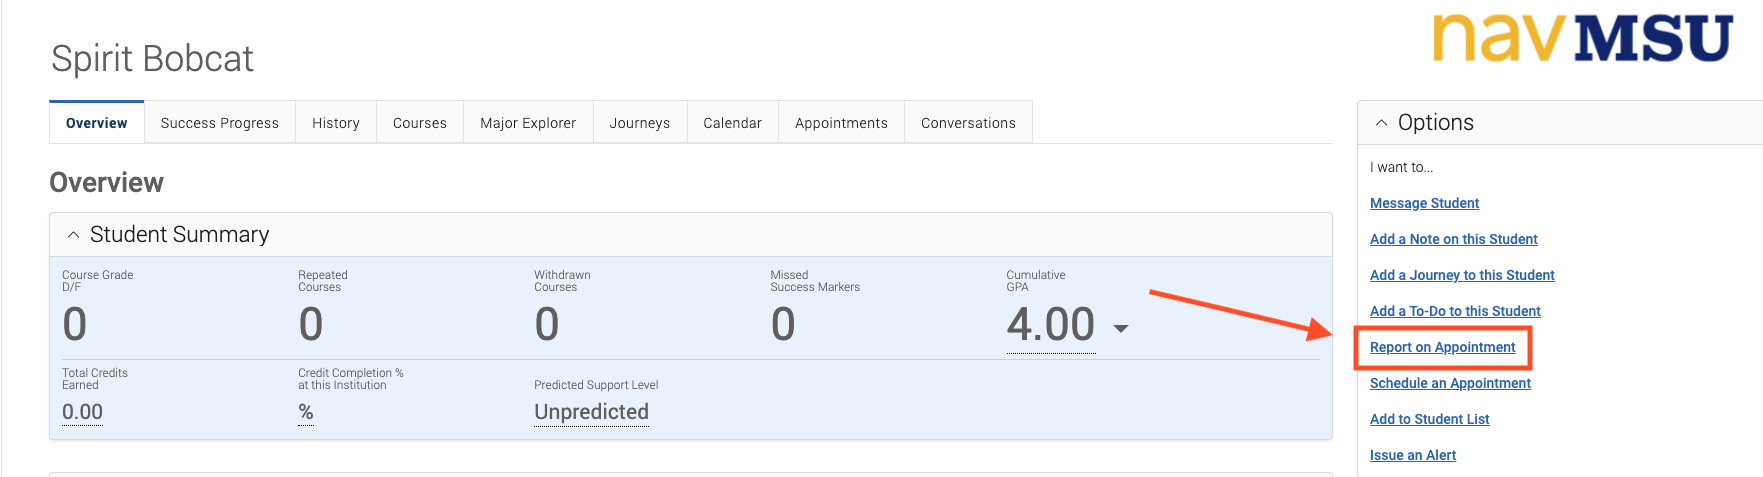Click Add a To-Do to this Student
This screenshot has width=1763, height=477.
pyautogui.click(x=1455, y=311)
